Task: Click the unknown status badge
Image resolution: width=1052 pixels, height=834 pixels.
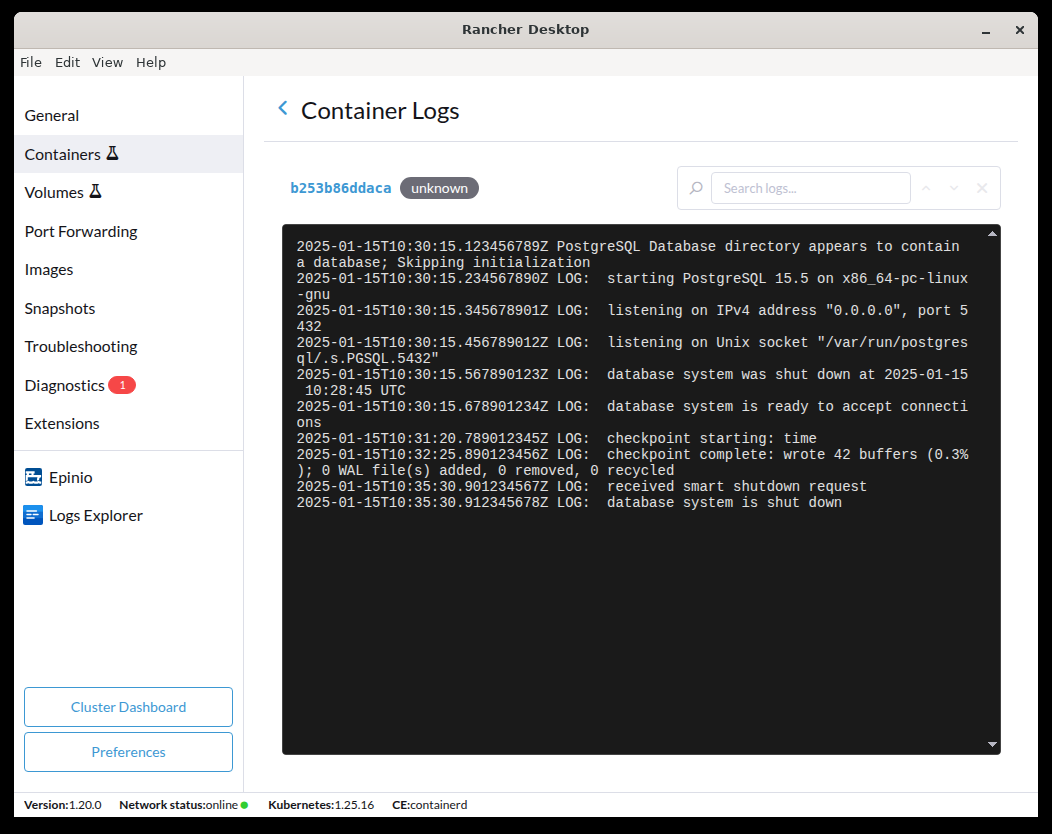Action: 439,187
